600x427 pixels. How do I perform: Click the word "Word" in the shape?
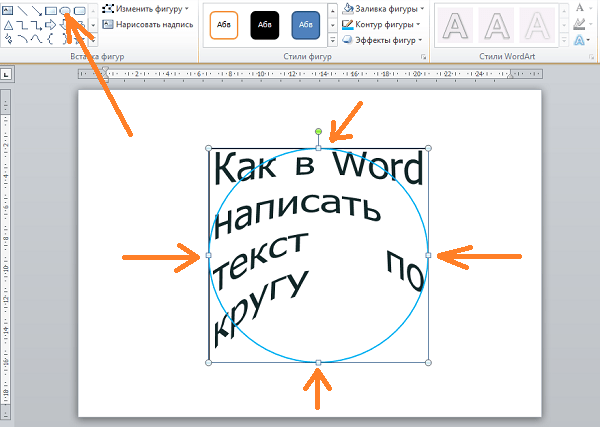[x=378, y=168]
